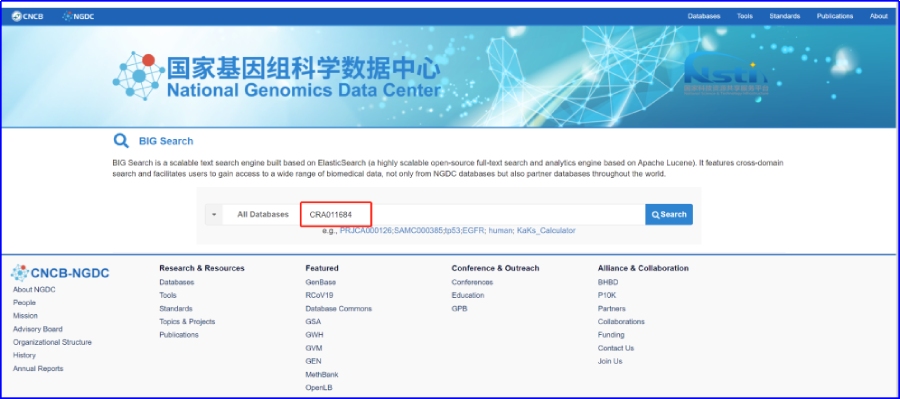The image size is (900, 399).
Task: Open Topics & Projects footer link
Action: (x=187, y=321)
